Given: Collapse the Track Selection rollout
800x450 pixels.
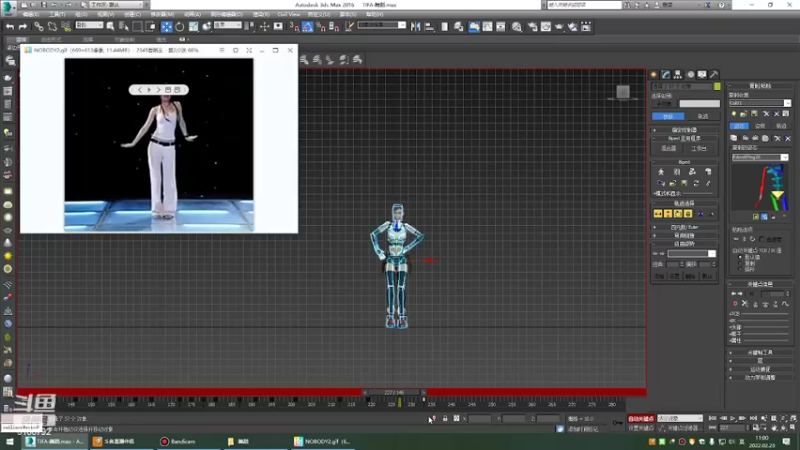Looking at the screenshot, I should 685,204.
